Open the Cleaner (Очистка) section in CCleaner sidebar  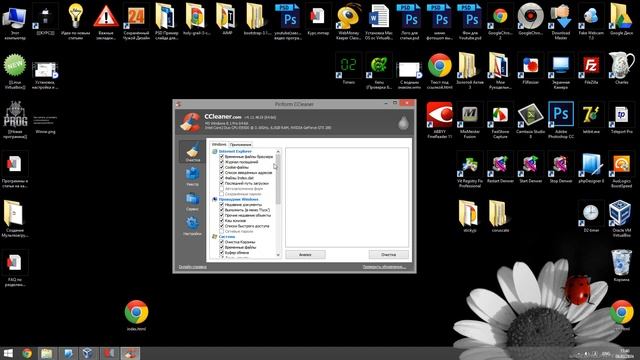pos(192,152)
